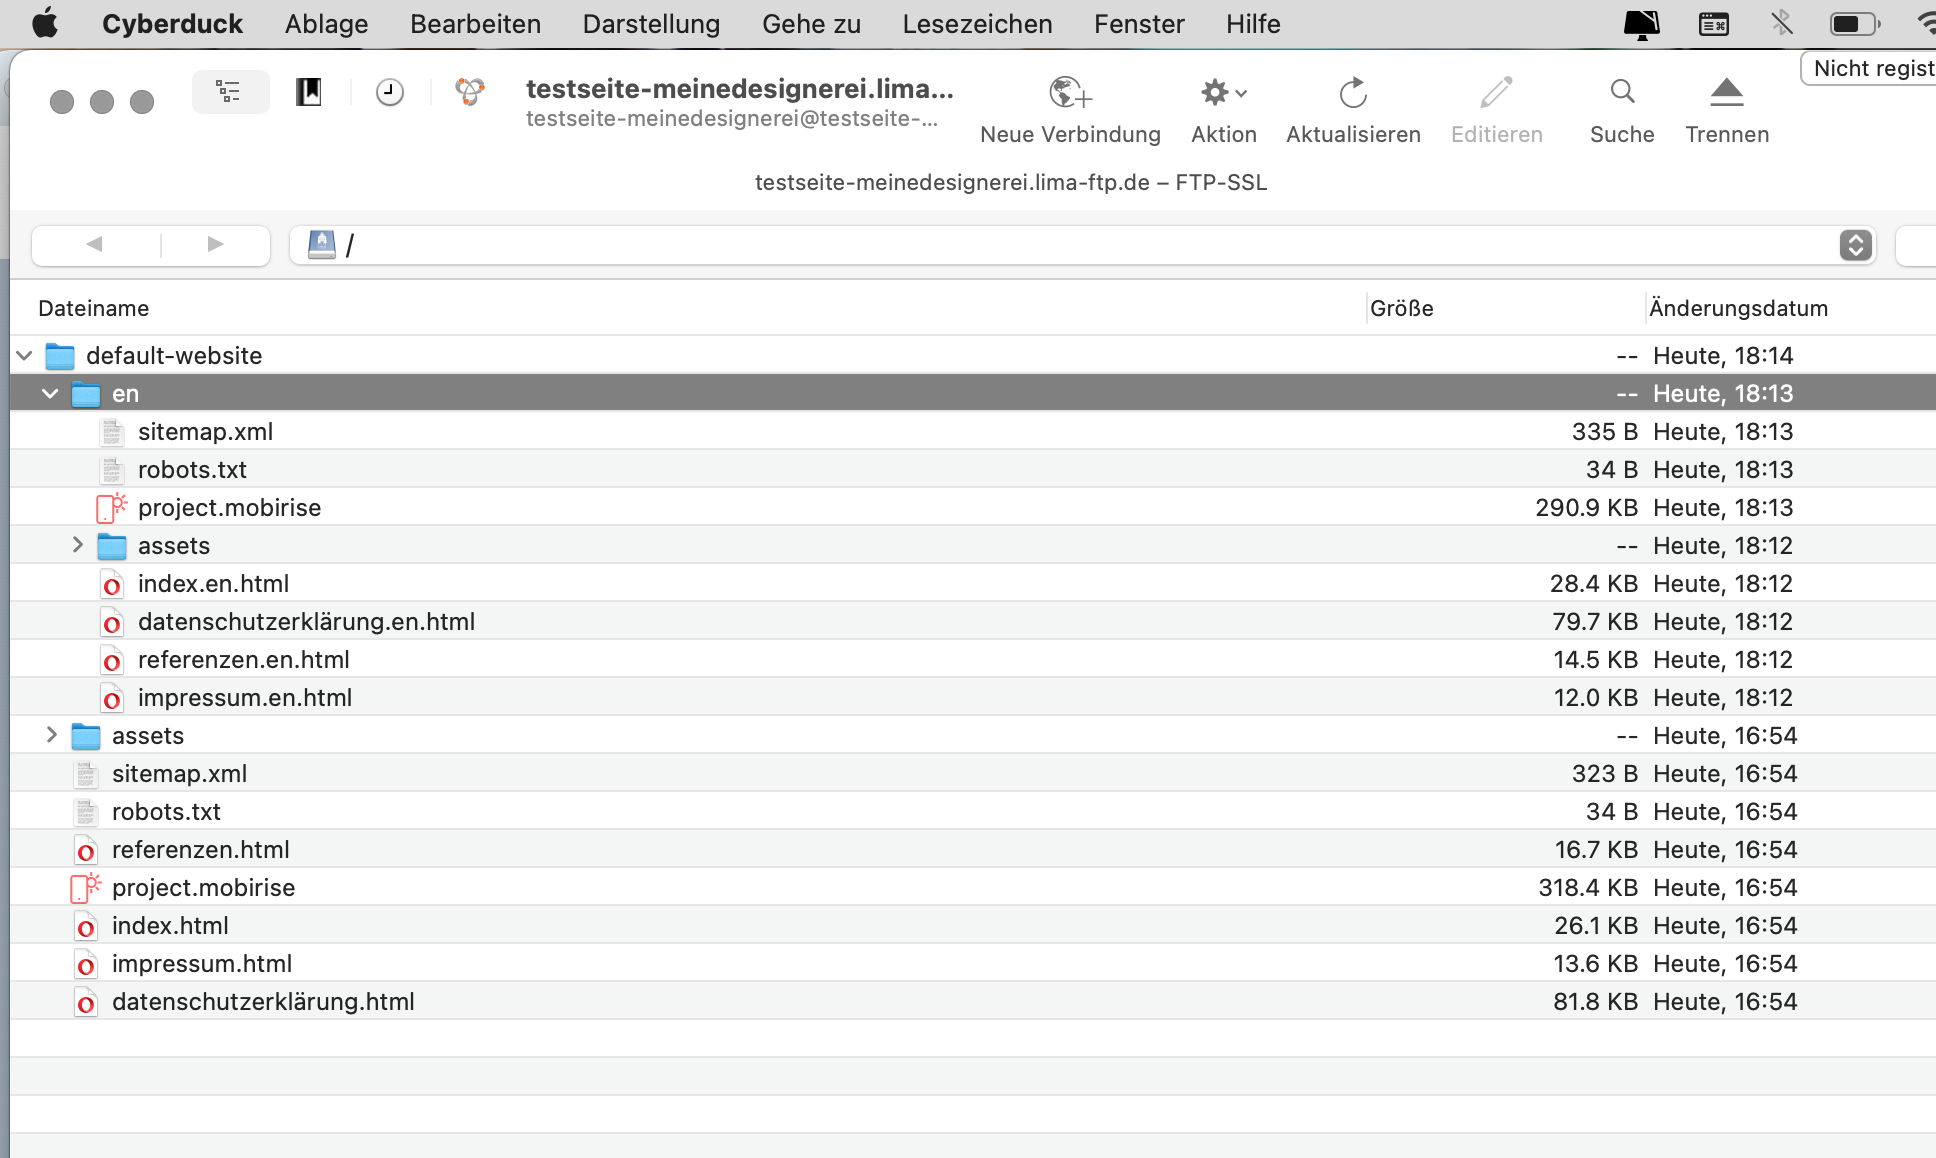The width and height of the screenshot is (1936, 1158).
Task: Click the navigate back arrow
Action: point(95,245)
